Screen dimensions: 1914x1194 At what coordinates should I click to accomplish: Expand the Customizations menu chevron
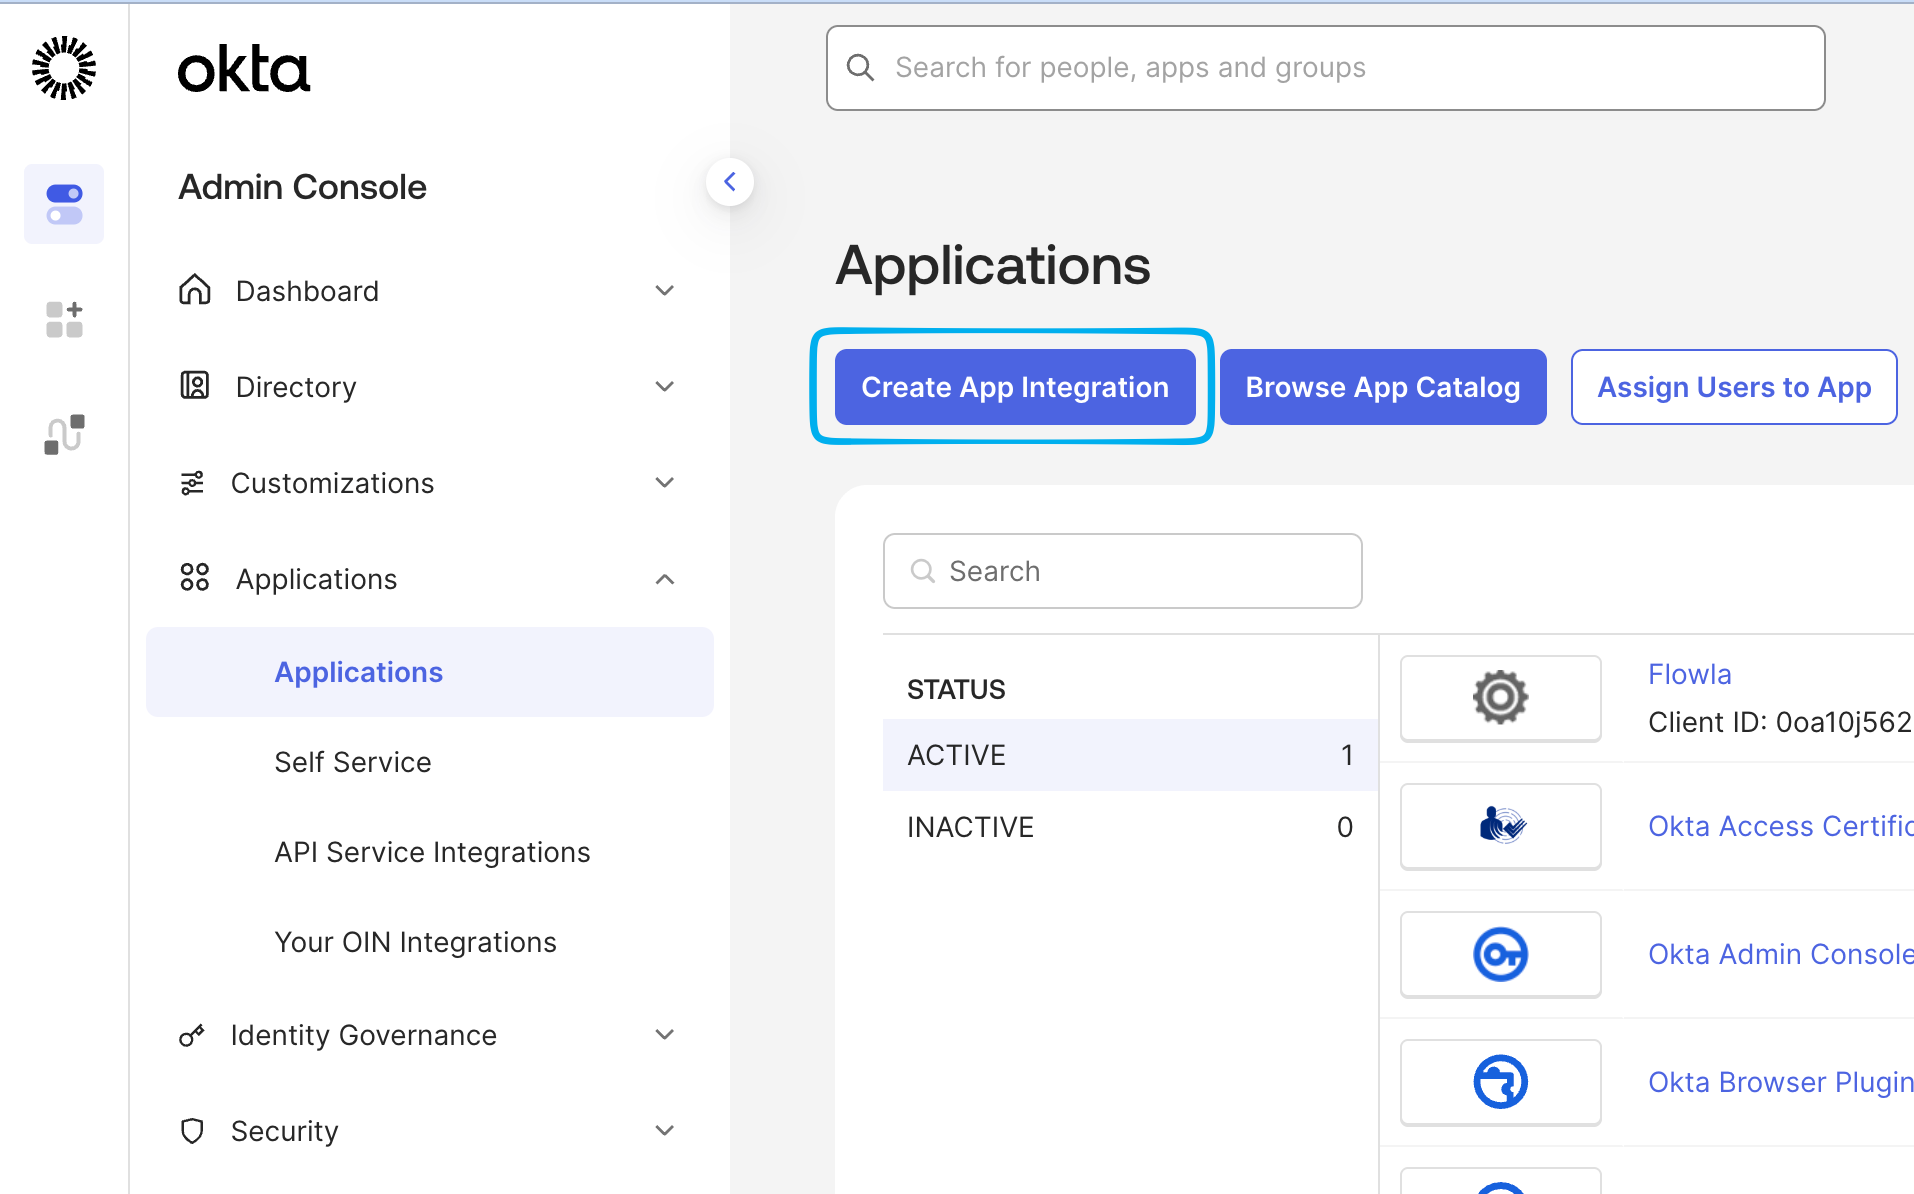coord(665,483)
